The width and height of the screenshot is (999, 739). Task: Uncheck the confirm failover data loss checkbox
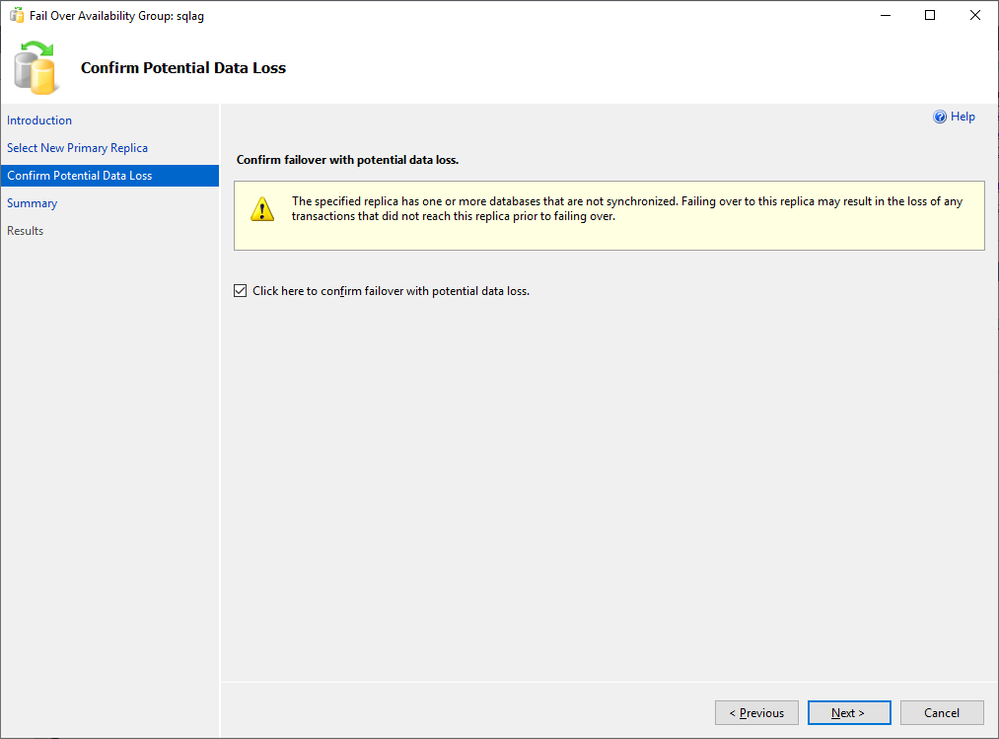point(240,291)
